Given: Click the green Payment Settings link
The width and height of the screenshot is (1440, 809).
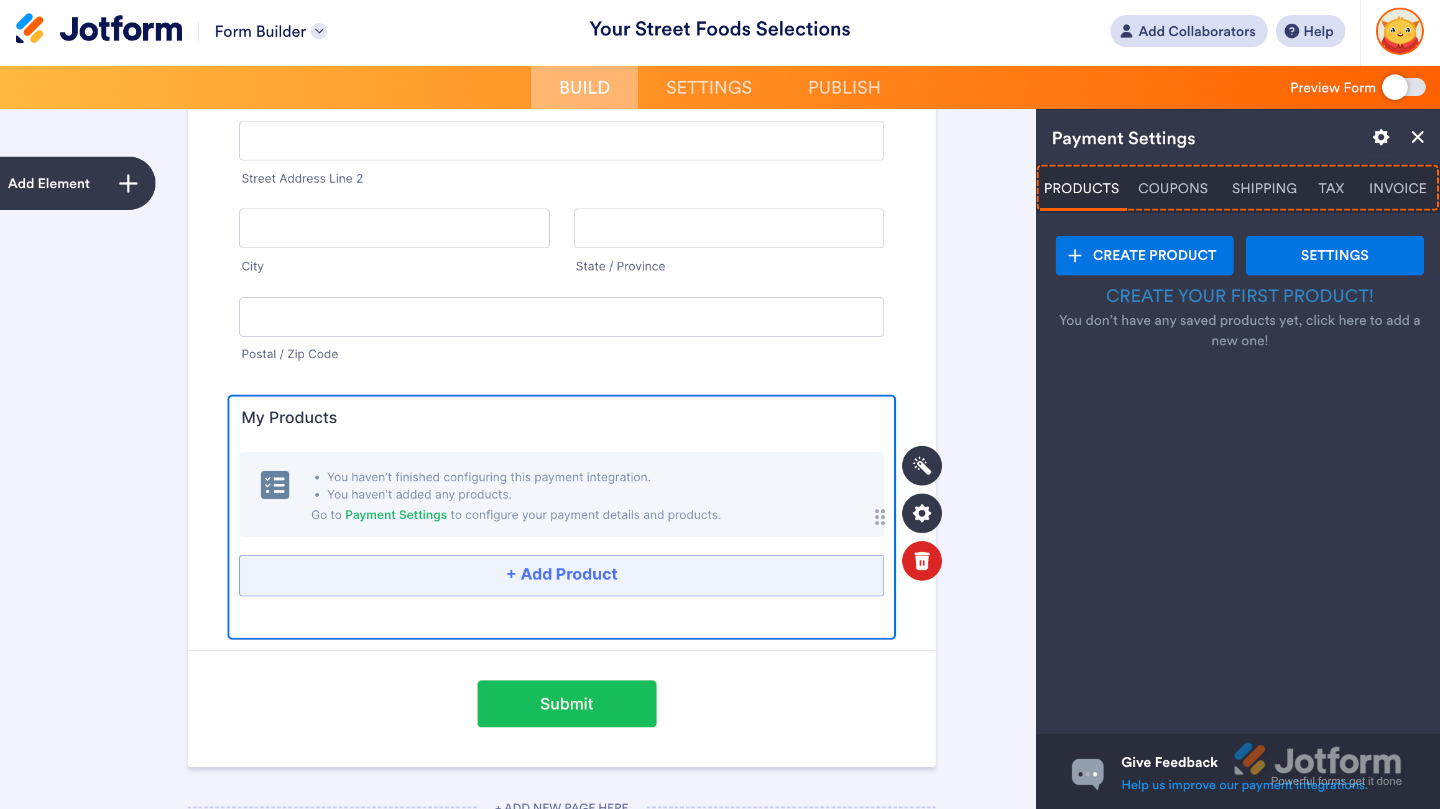Looking at the screenshot, I should pos(396,515).
